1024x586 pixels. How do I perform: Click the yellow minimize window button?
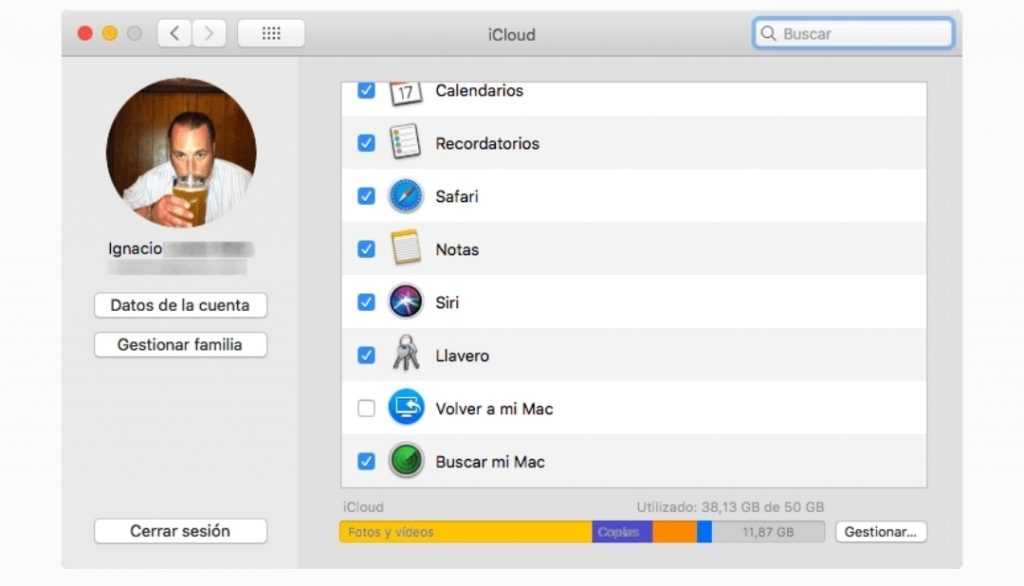click(x=110, y=33)
